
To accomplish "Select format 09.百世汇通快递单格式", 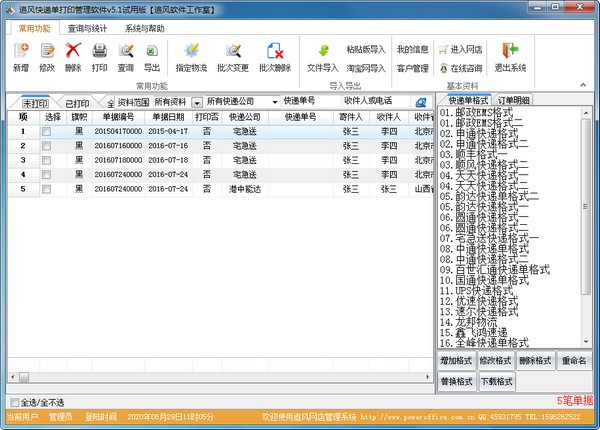I will point(494,269).
